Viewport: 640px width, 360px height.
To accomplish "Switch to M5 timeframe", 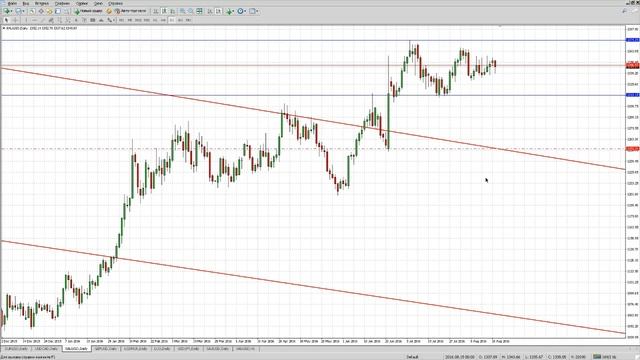I will coord(130,20).
